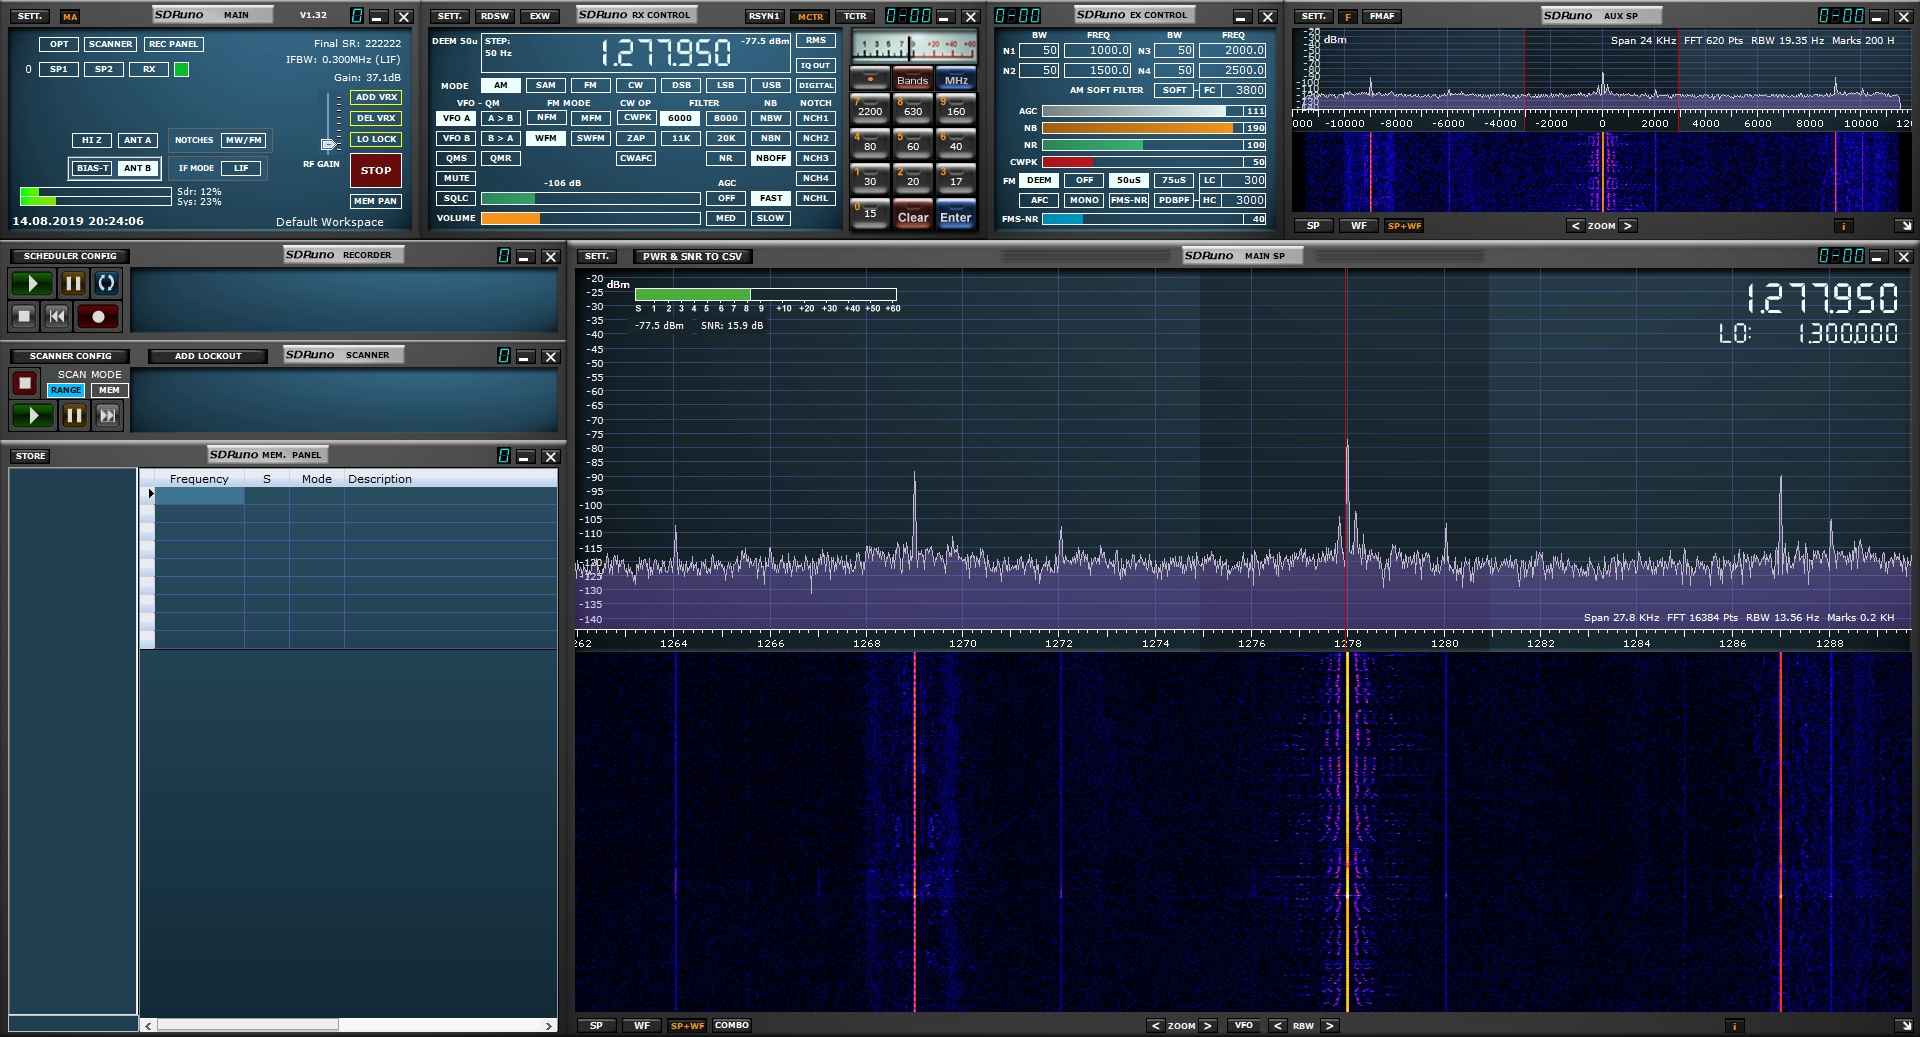Click the resize corner icon of the Main SP panel
This screenshot has height=1037, width=1920.
tap(1904, 1025)
